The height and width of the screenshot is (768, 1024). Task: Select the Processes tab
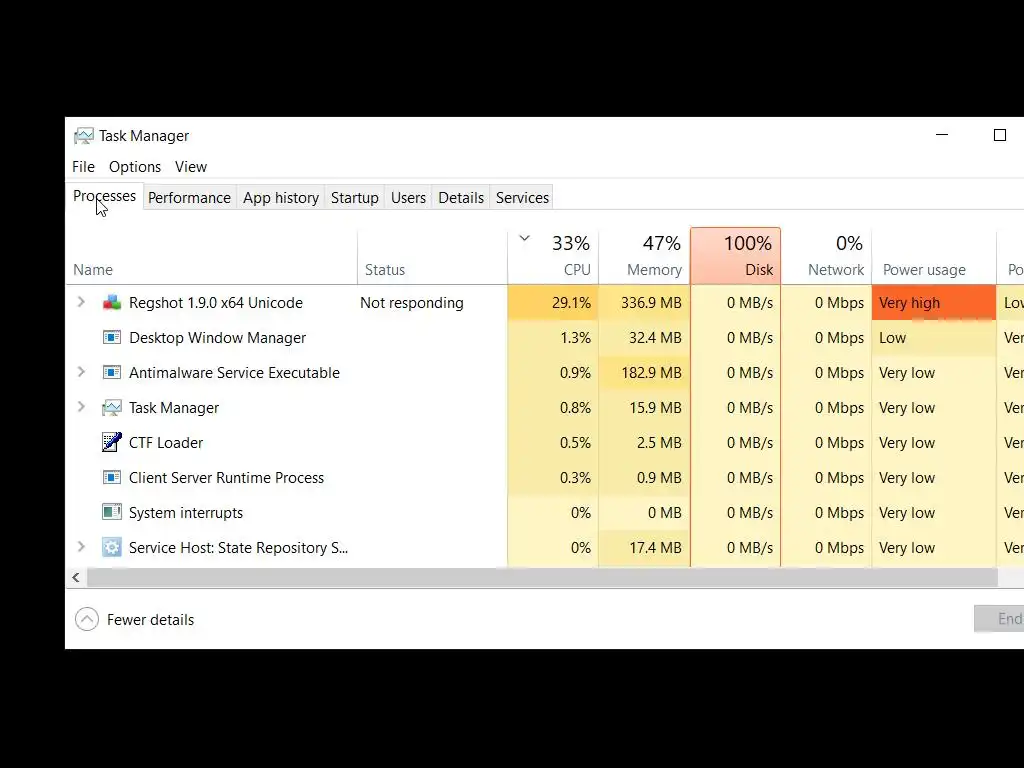point(104,196)
